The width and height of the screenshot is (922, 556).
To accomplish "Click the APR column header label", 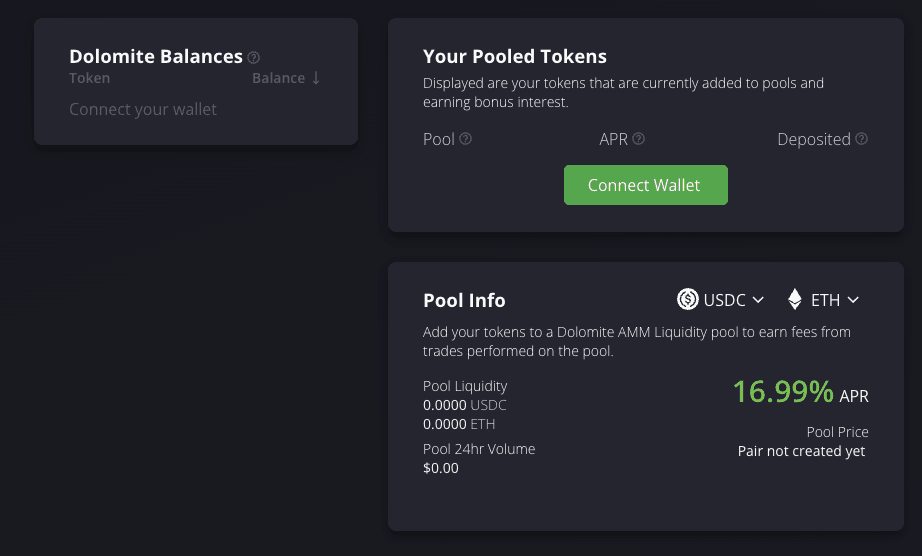I will (x=613, y=139).
